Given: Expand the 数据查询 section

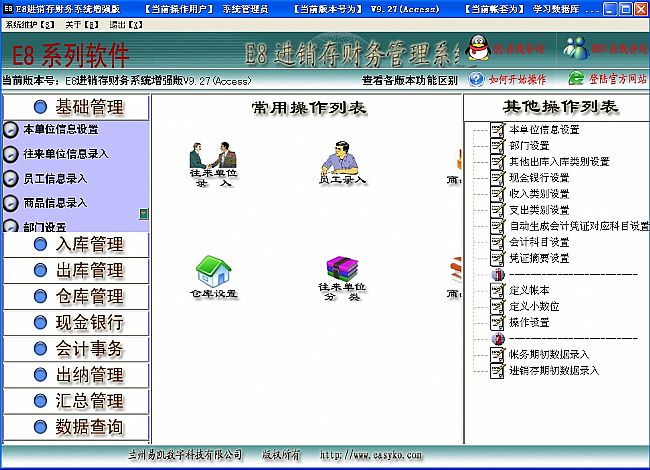Looking at the screenshot, I should click(x=76, y=427).
